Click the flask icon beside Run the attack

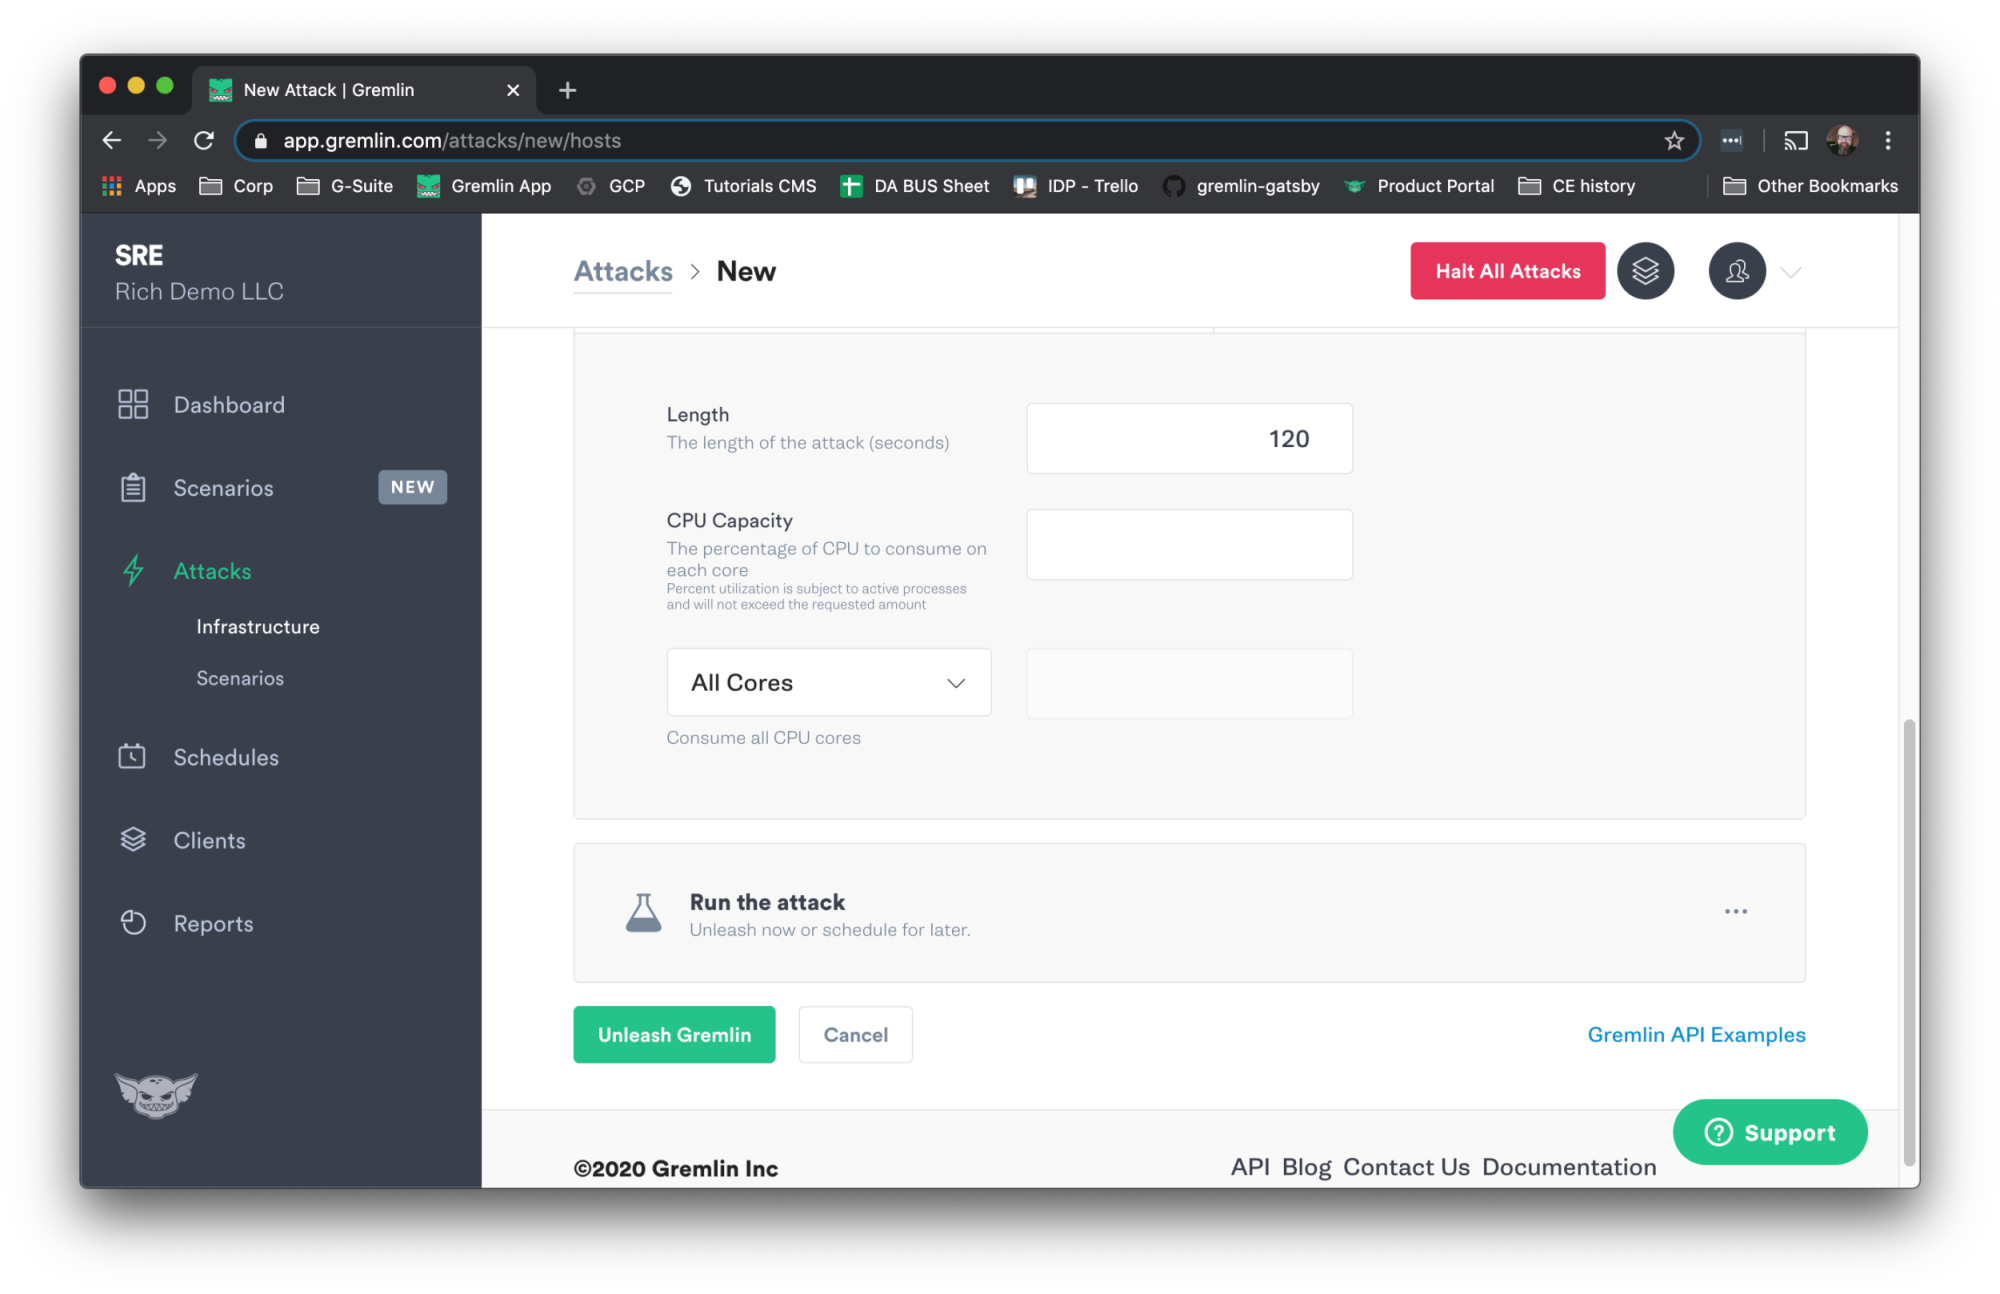tap(643, 913)
